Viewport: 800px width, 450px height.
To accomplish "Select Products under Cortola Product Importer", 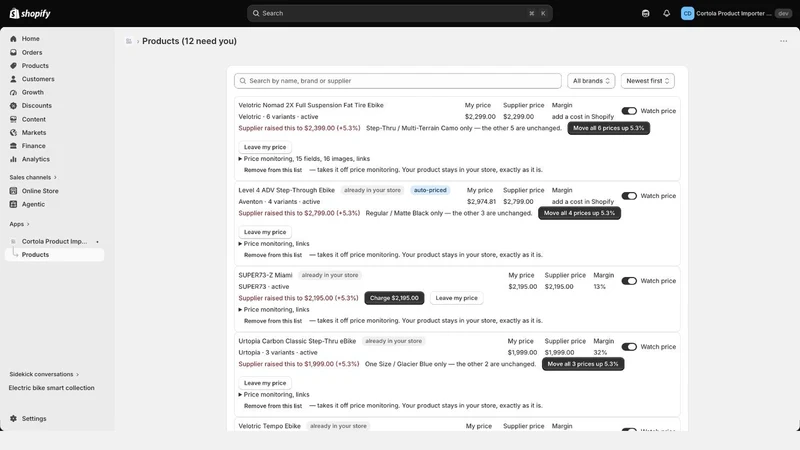I will click(x=55, y=255).
